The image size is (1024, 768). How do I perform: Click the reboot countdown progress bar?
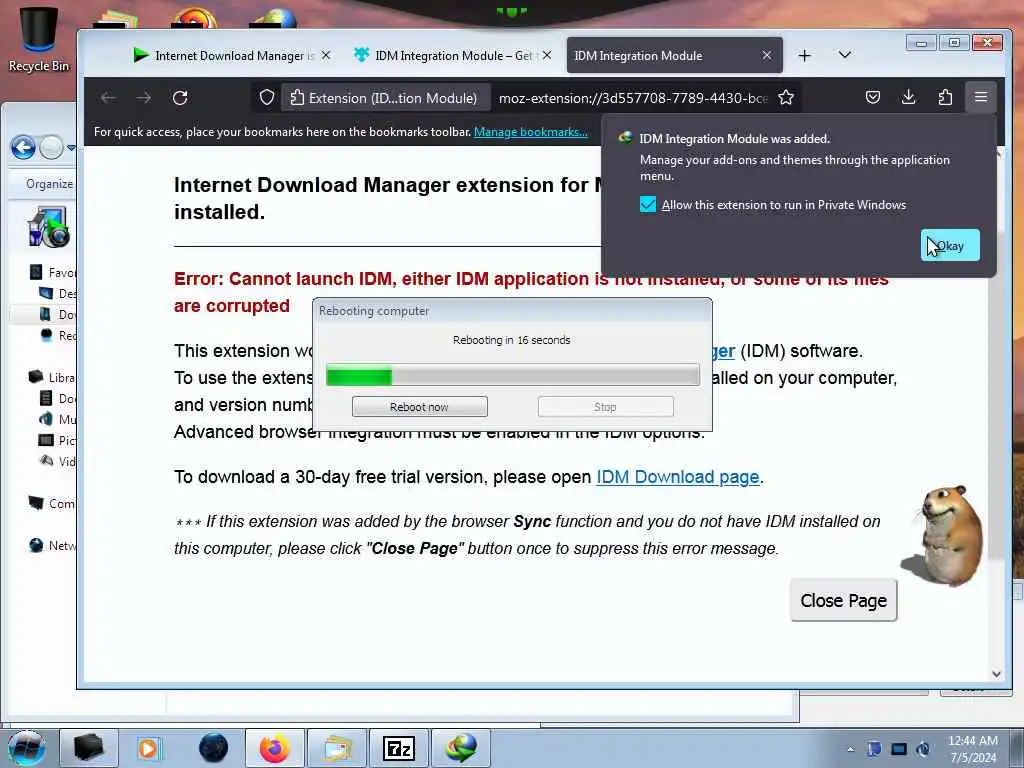click(513, 376)
